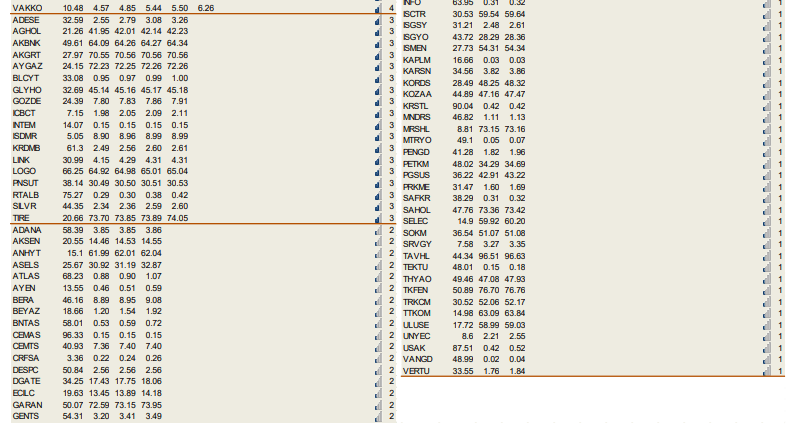Select the ISGYO ticker name

(x=416, y=37)
